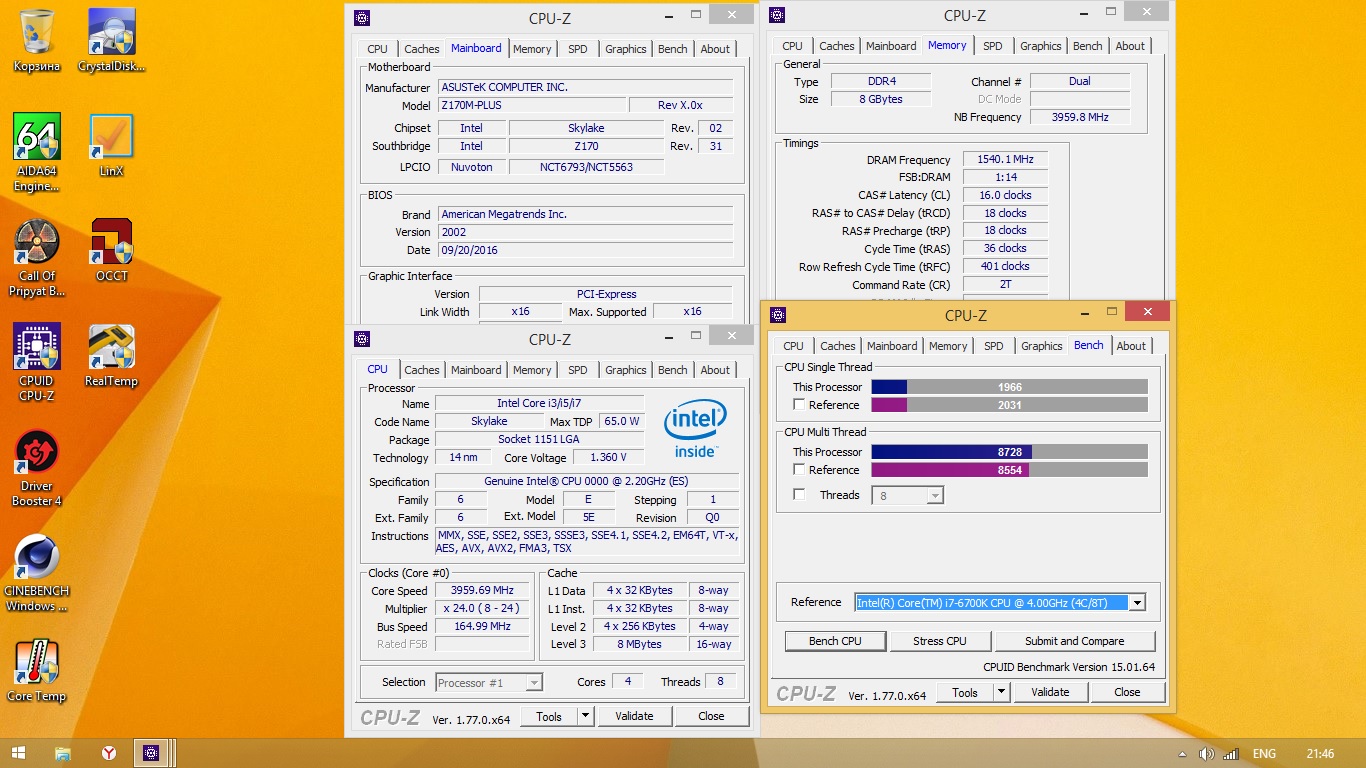Click Validate in the Bench window
This screenshot has width=1366, height=768.
pos(1050,692)
